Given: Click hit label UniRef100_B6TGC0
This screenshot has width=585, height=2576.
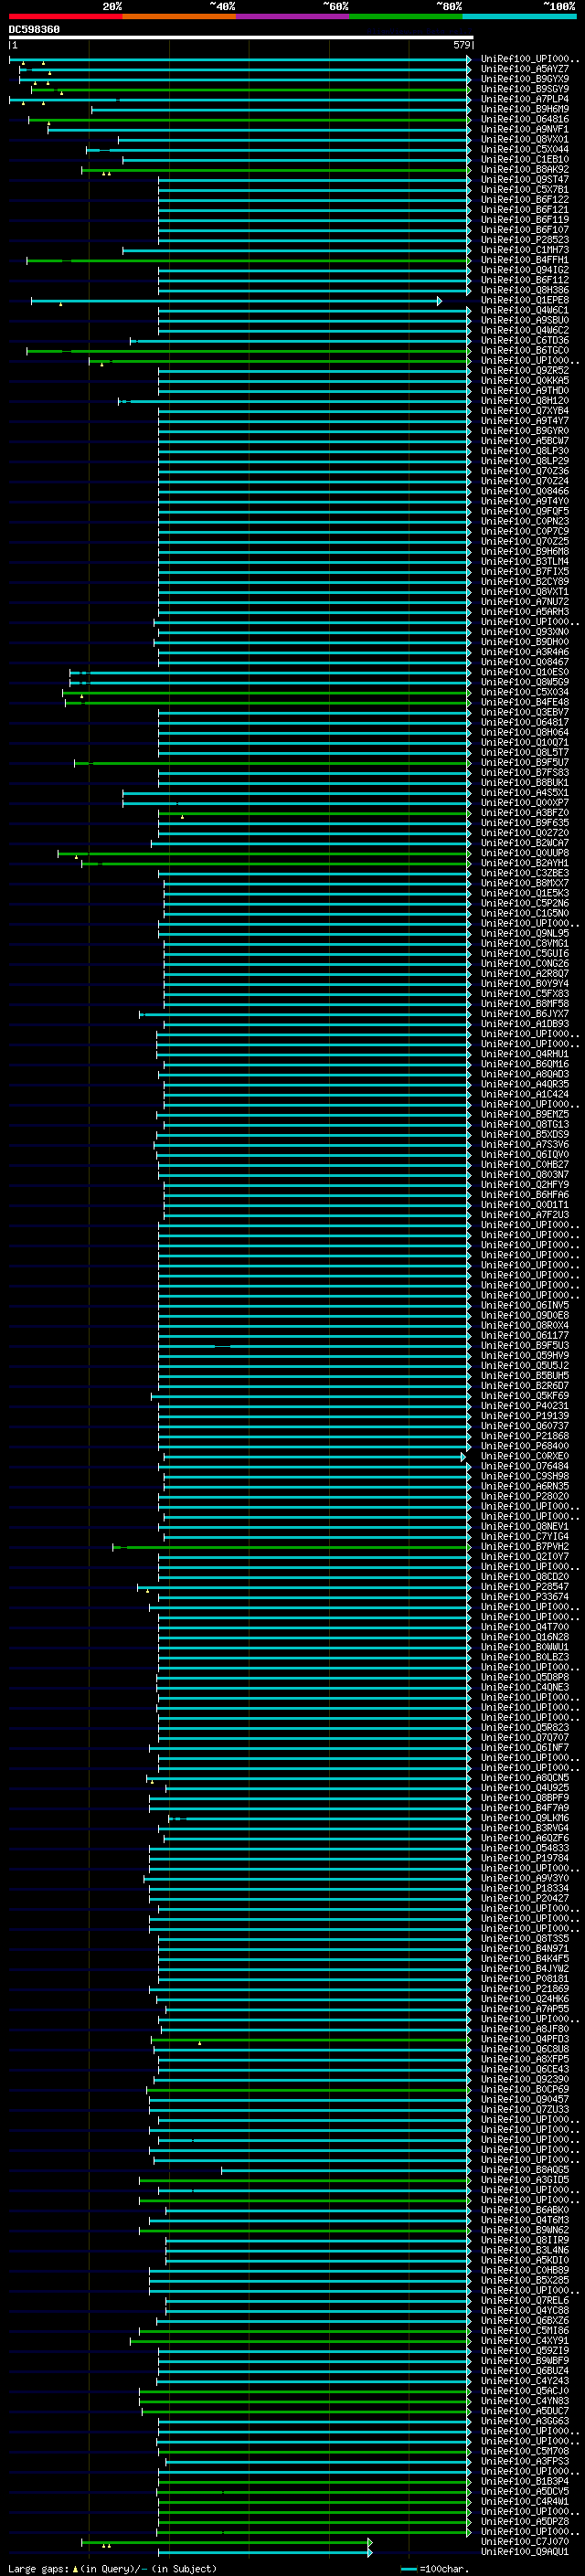Looking at the screenshot, I should click(524, 350).
